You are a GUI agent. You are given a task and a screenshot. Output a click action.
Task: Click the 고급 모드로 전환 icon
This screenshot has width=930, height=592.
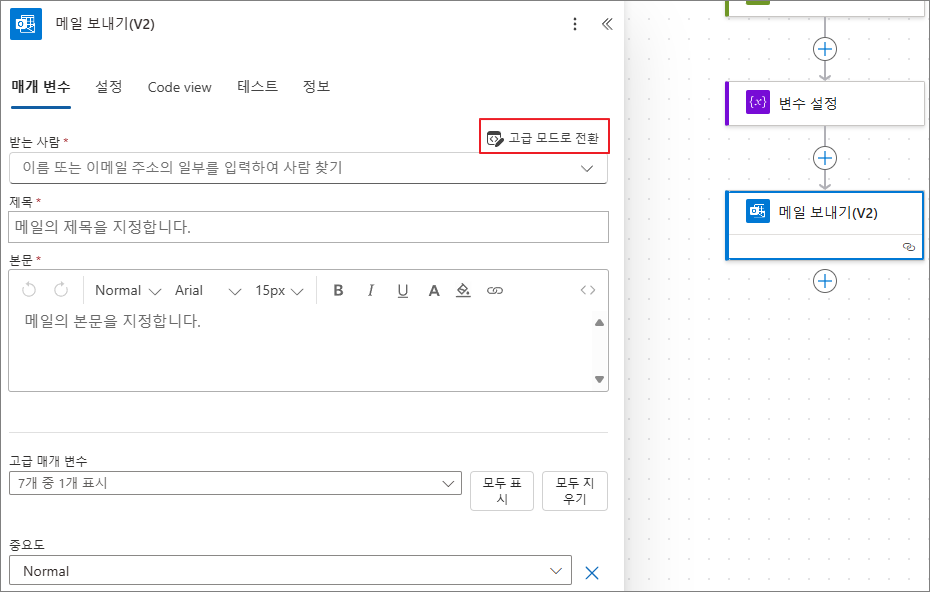point(495,138)
